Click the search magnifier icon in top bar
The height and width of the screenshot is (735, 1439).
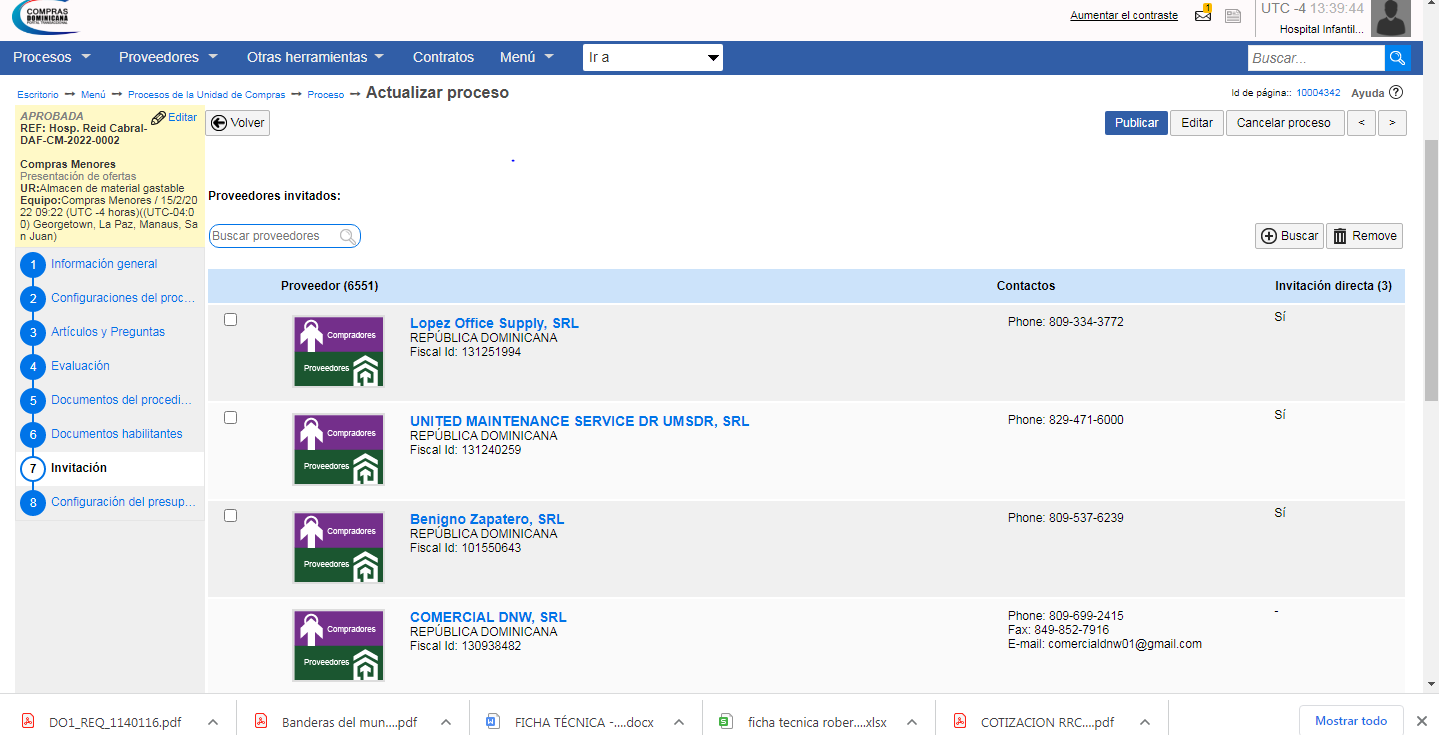point(1397,58)
